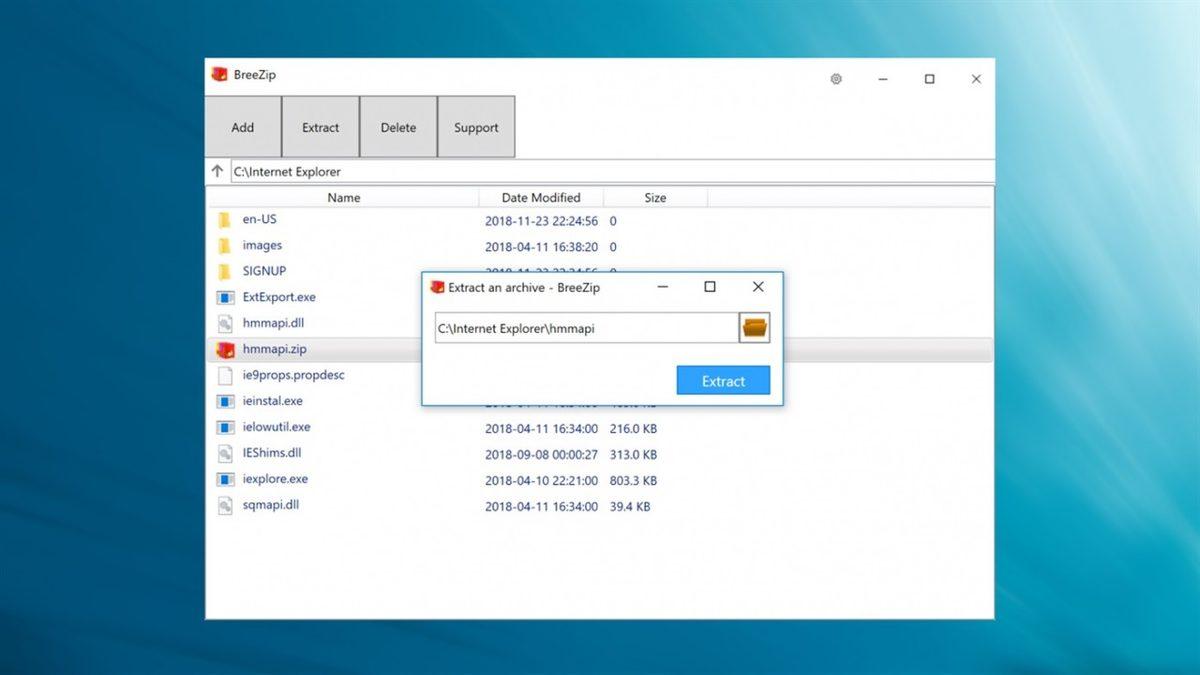Open the SIGNUP folder icon
The width and height of the screenshot is (1200, 675).
click(226, 271)
